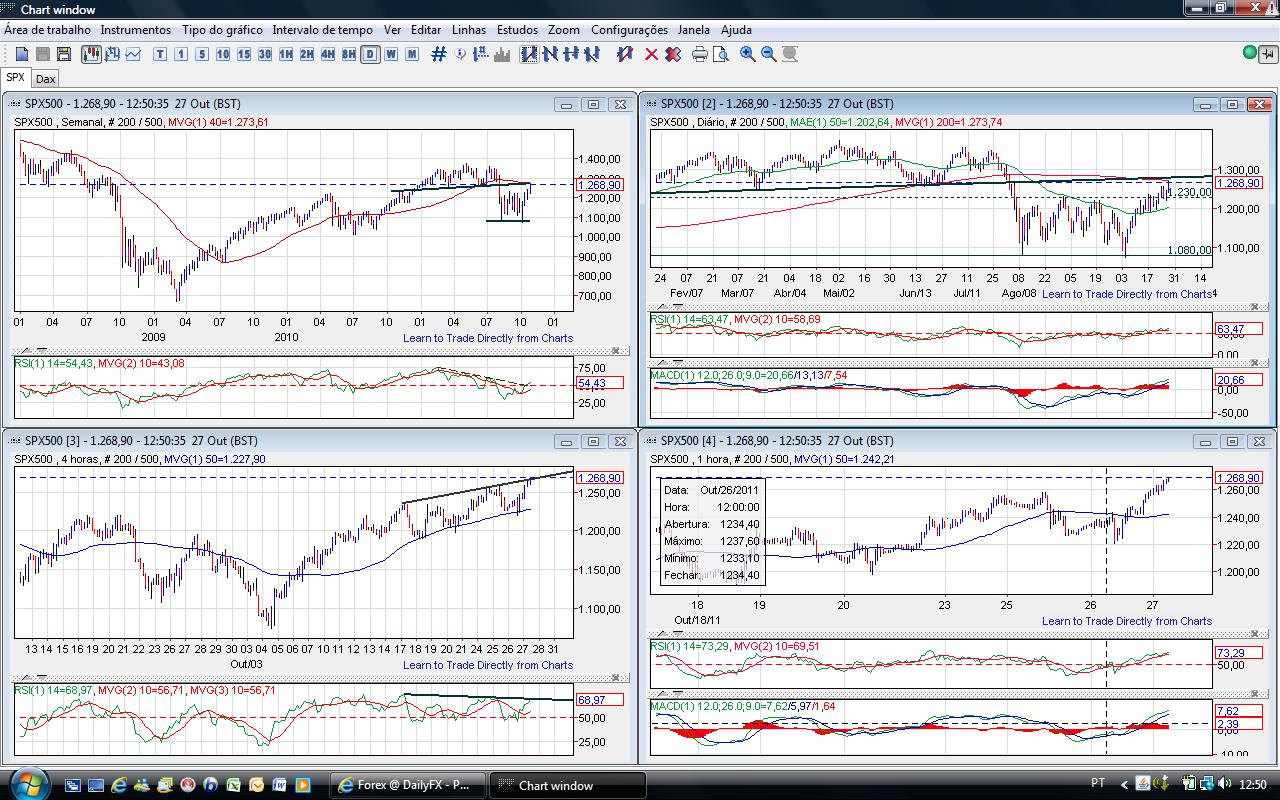Set 8H interval button
1280x800 pixels.
pos(349,54)
